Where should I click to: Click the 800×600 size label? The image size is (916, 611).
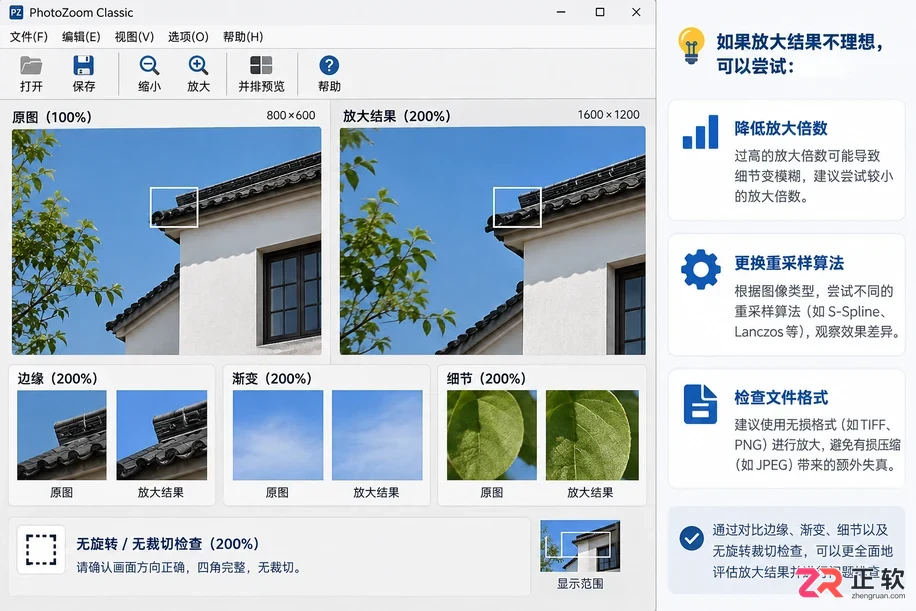291,115
